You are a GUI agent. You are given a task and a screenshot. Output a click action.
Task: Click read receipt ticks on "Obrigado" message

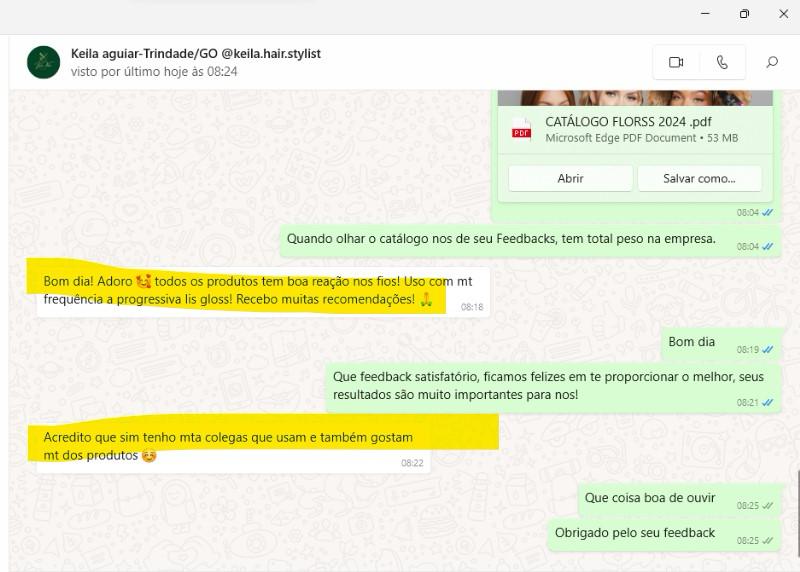click(x=768, y=541)
